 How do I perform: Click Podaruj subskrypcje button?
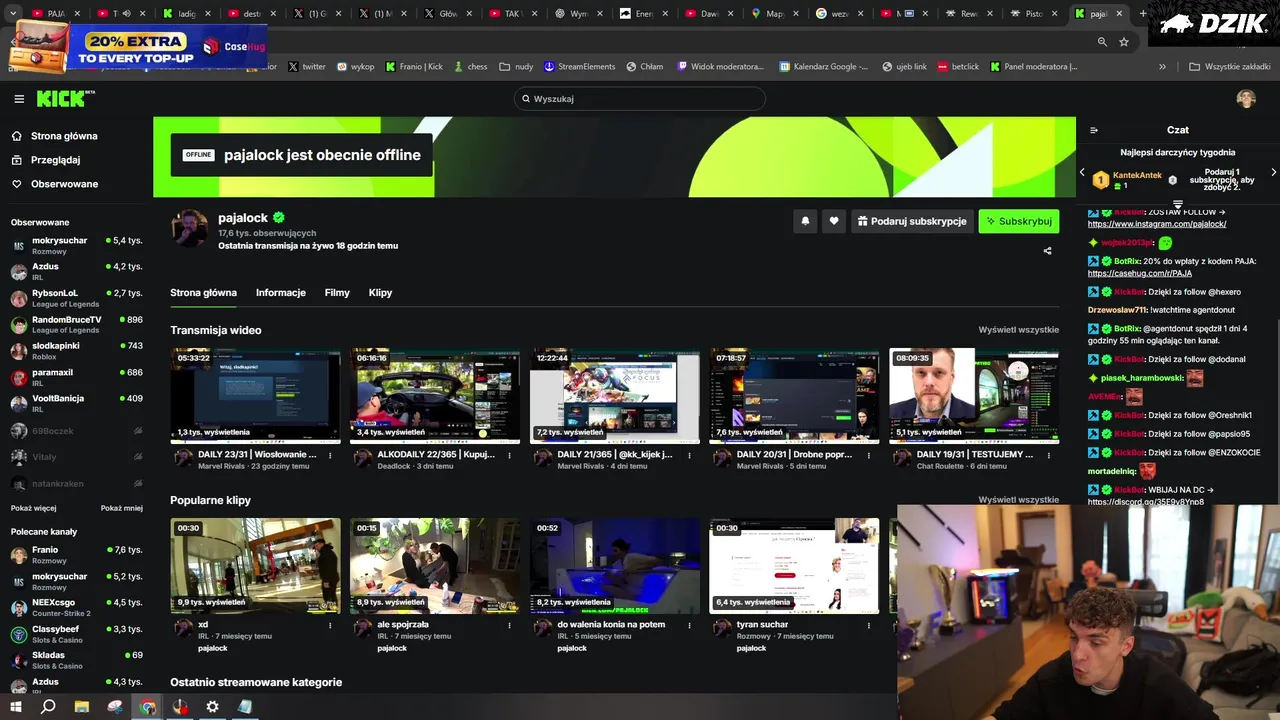911,221
